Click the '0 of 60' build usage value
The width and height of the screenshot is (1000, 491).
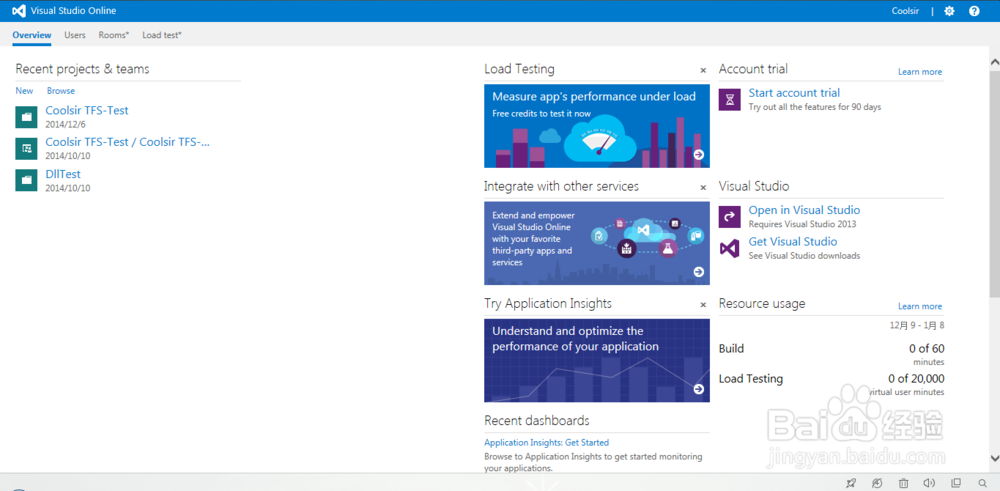[x=927, y=349]
